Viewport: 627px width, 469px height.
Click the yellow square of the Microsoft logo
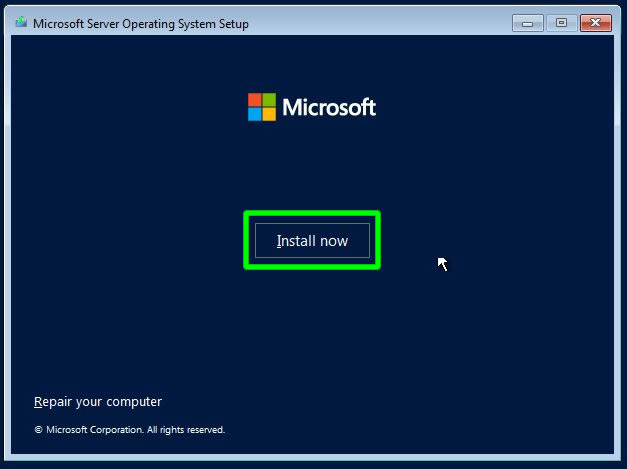[268, 114]
